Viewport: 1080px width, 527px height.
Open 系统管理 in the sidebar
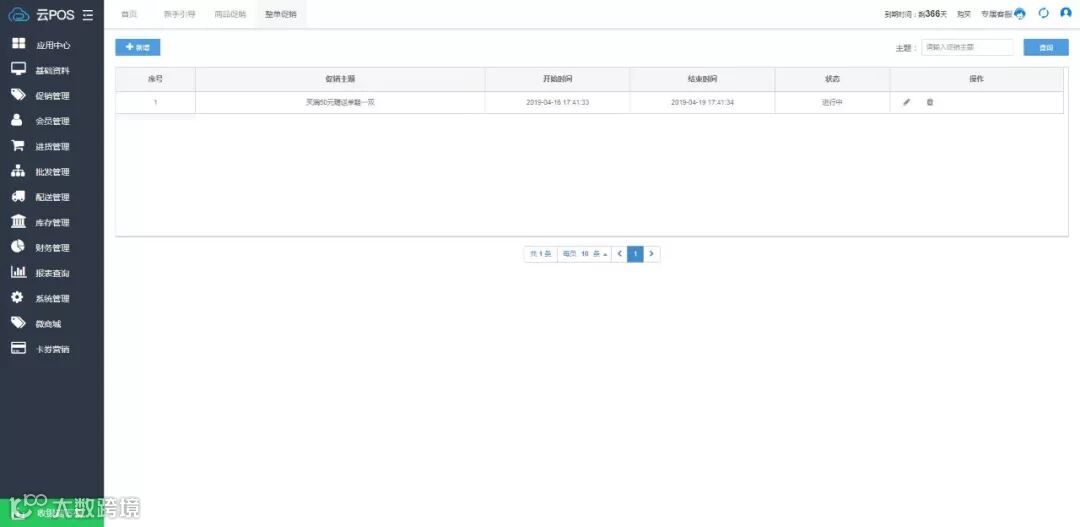pos(52,298)
